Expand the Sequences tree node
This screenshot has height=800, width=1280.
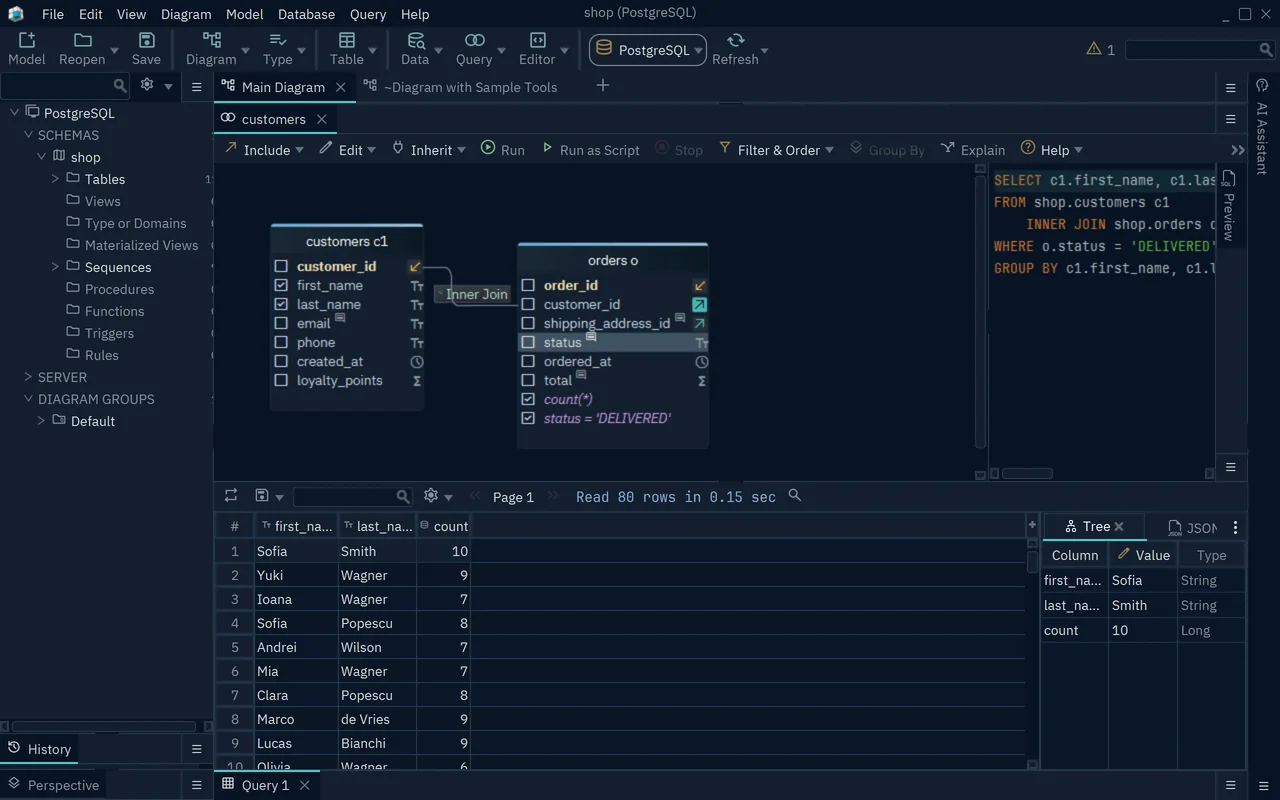[56, 267]
